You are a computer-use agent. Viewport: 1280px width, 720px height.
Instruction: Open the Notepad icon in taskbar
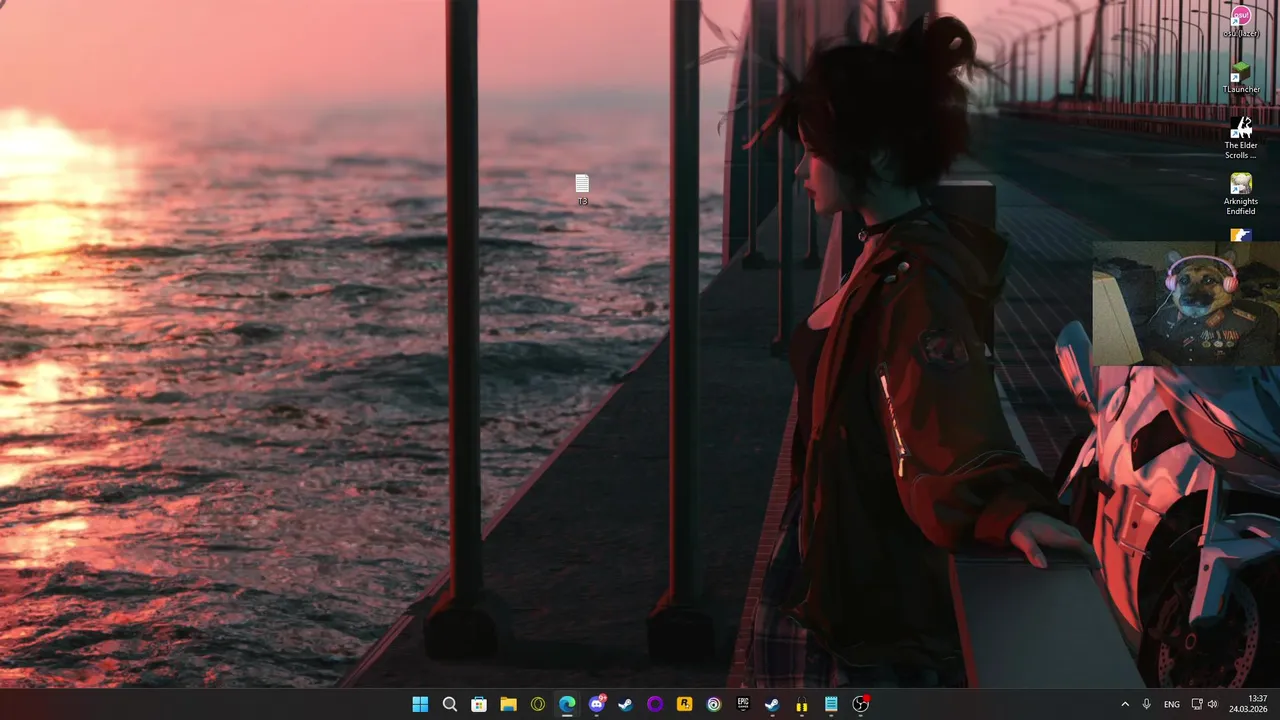[x=831, y=704]
